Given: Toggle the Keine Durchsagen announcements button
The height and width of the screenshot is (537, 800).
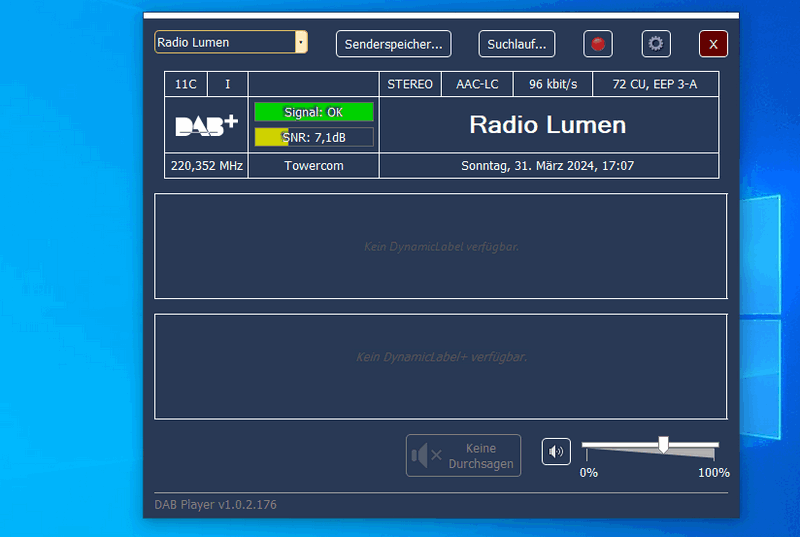Looking at the screenshot, I should (x=463, y=455).
